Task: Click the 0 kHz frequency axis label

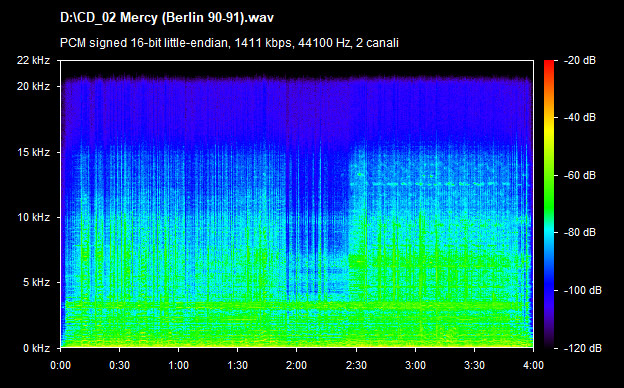Action: 36,348
